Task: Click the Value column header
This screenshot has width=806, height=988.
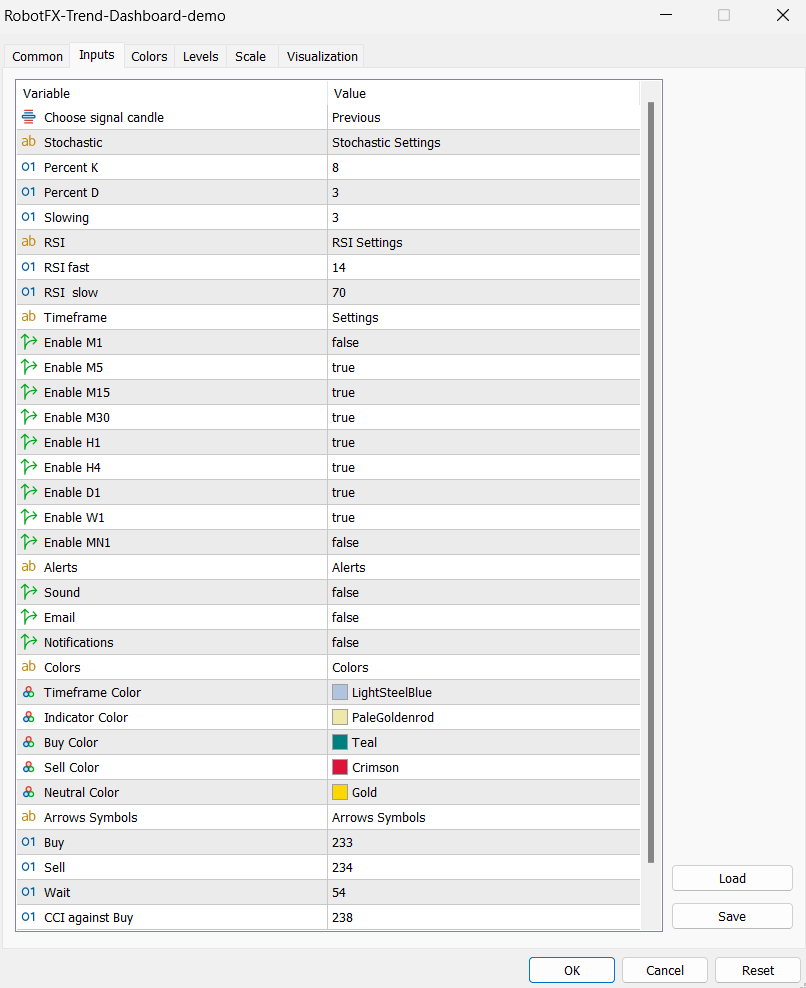Action: [483, 93]
